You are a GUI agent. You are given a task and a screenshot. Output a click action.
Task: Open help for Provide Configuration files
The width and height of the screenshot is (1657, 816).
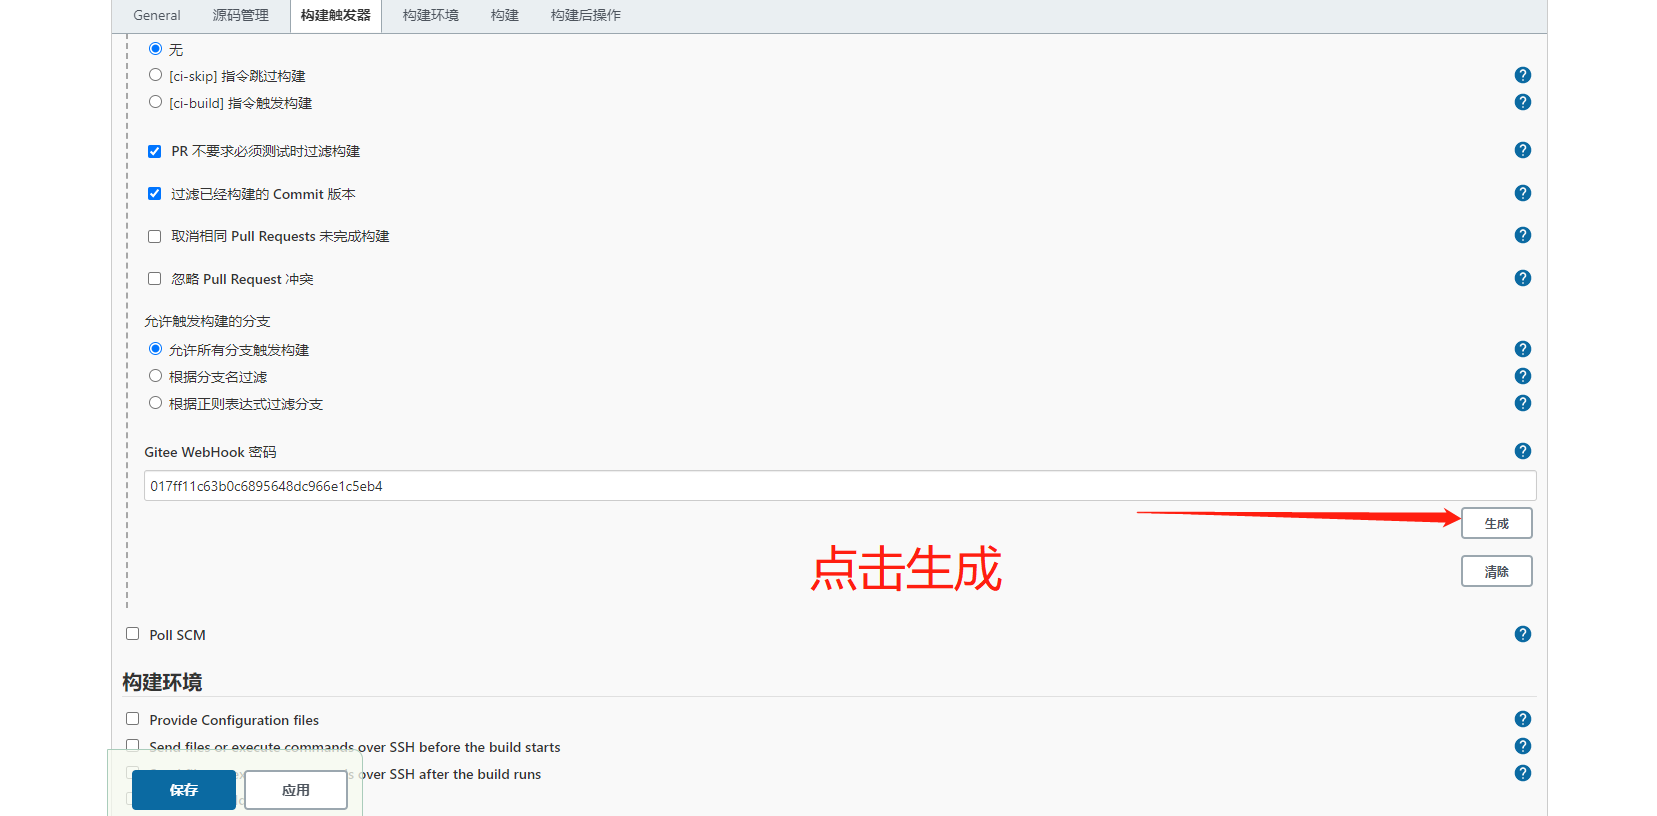[1522, 719]
